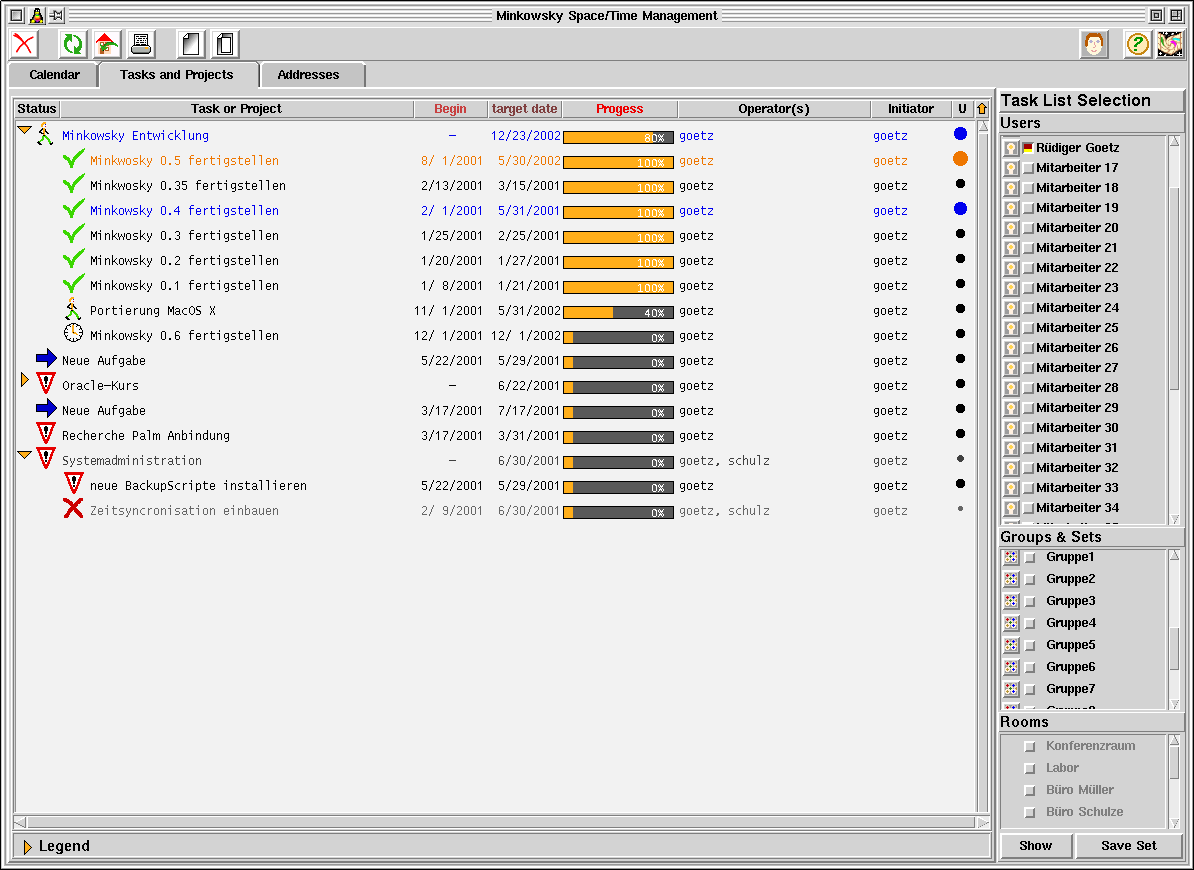Click the red house toolbar icon

[x=107, y=44]
